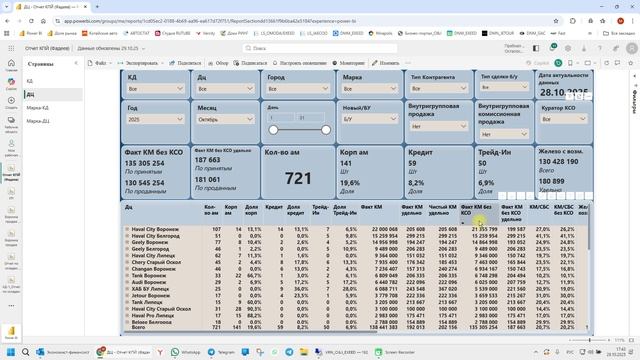Open the File menu
Image resolution: width=640 pixels, height=360 pixels.
click(x=100, y=63)
